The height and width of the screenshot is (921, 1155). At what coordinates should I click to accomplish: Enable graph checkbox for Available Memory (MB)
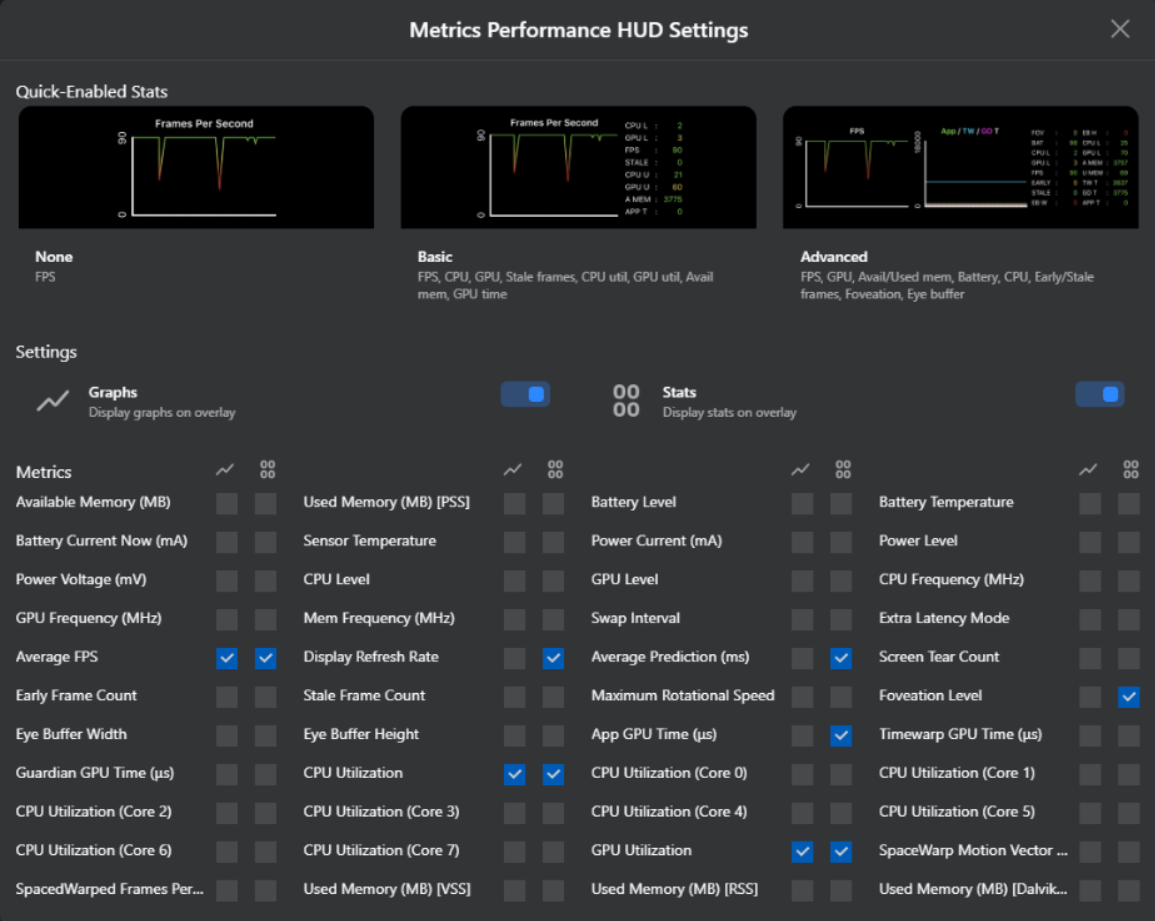click(x=227, y=504)
